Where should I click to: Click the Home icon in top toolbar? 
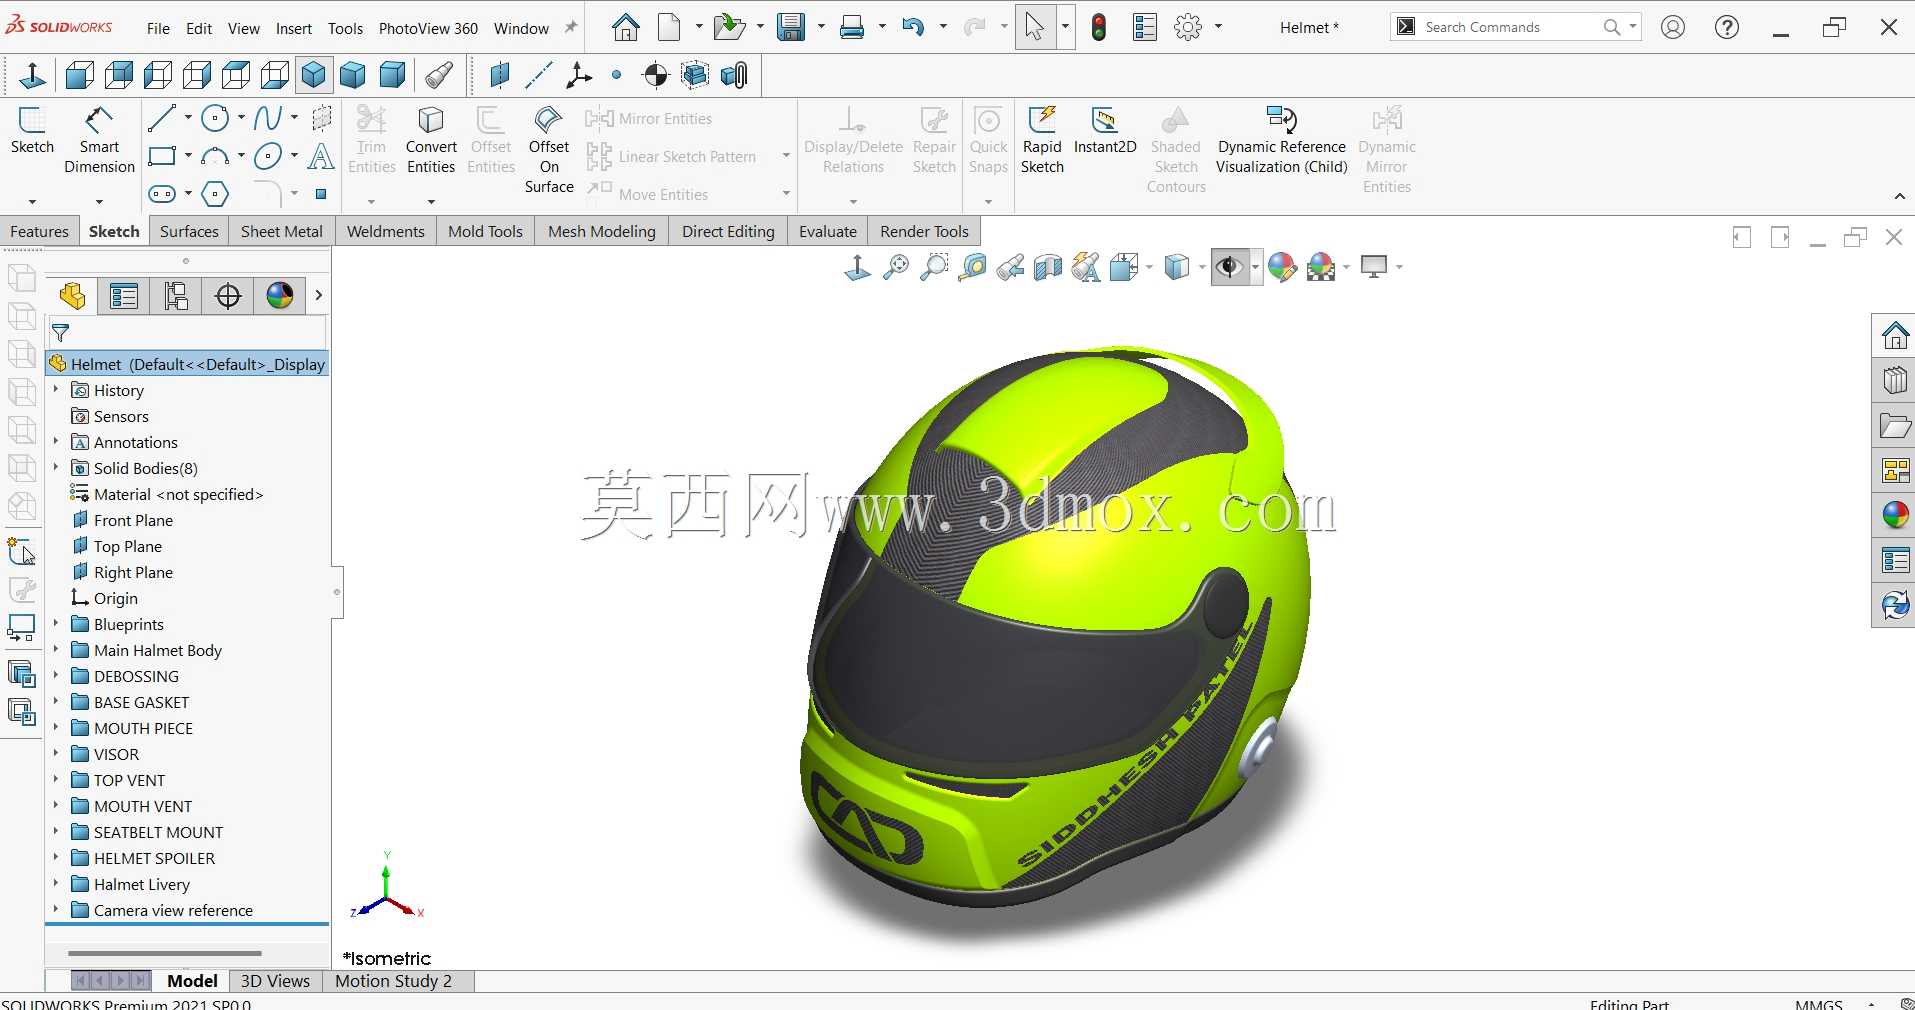[x=626, y=27]
